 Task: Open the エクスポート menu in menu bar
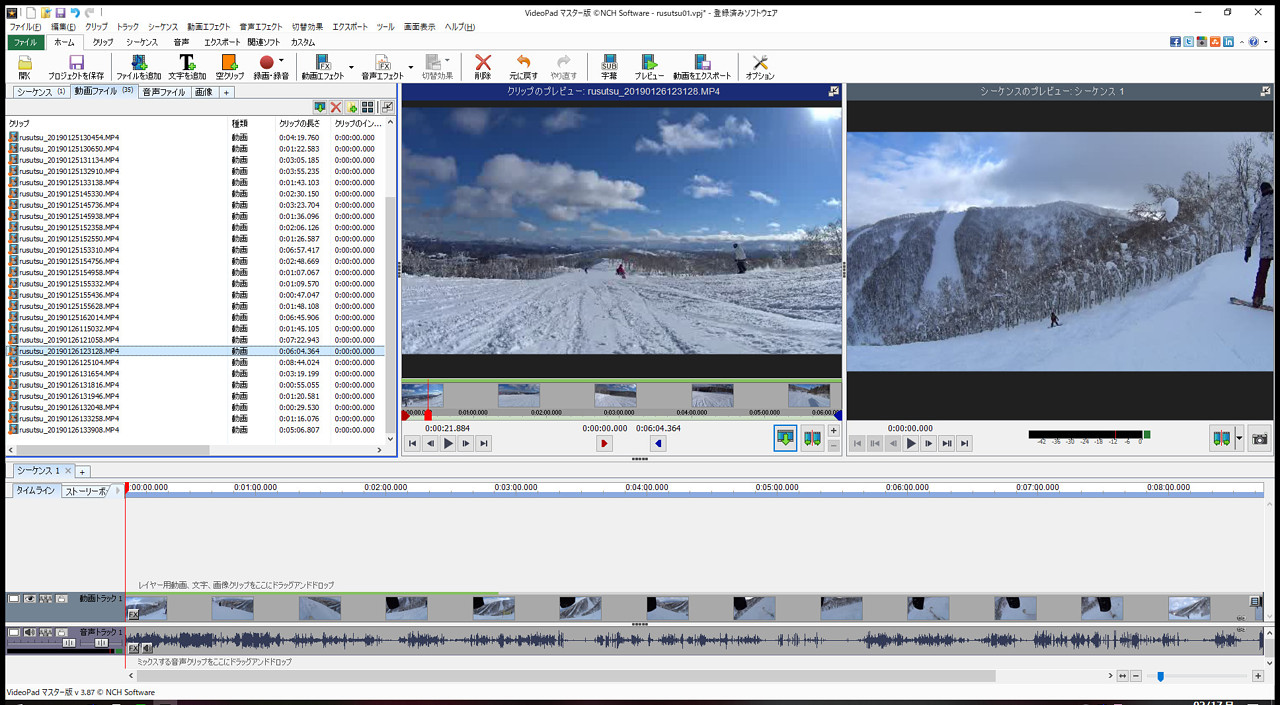[350, 27]
